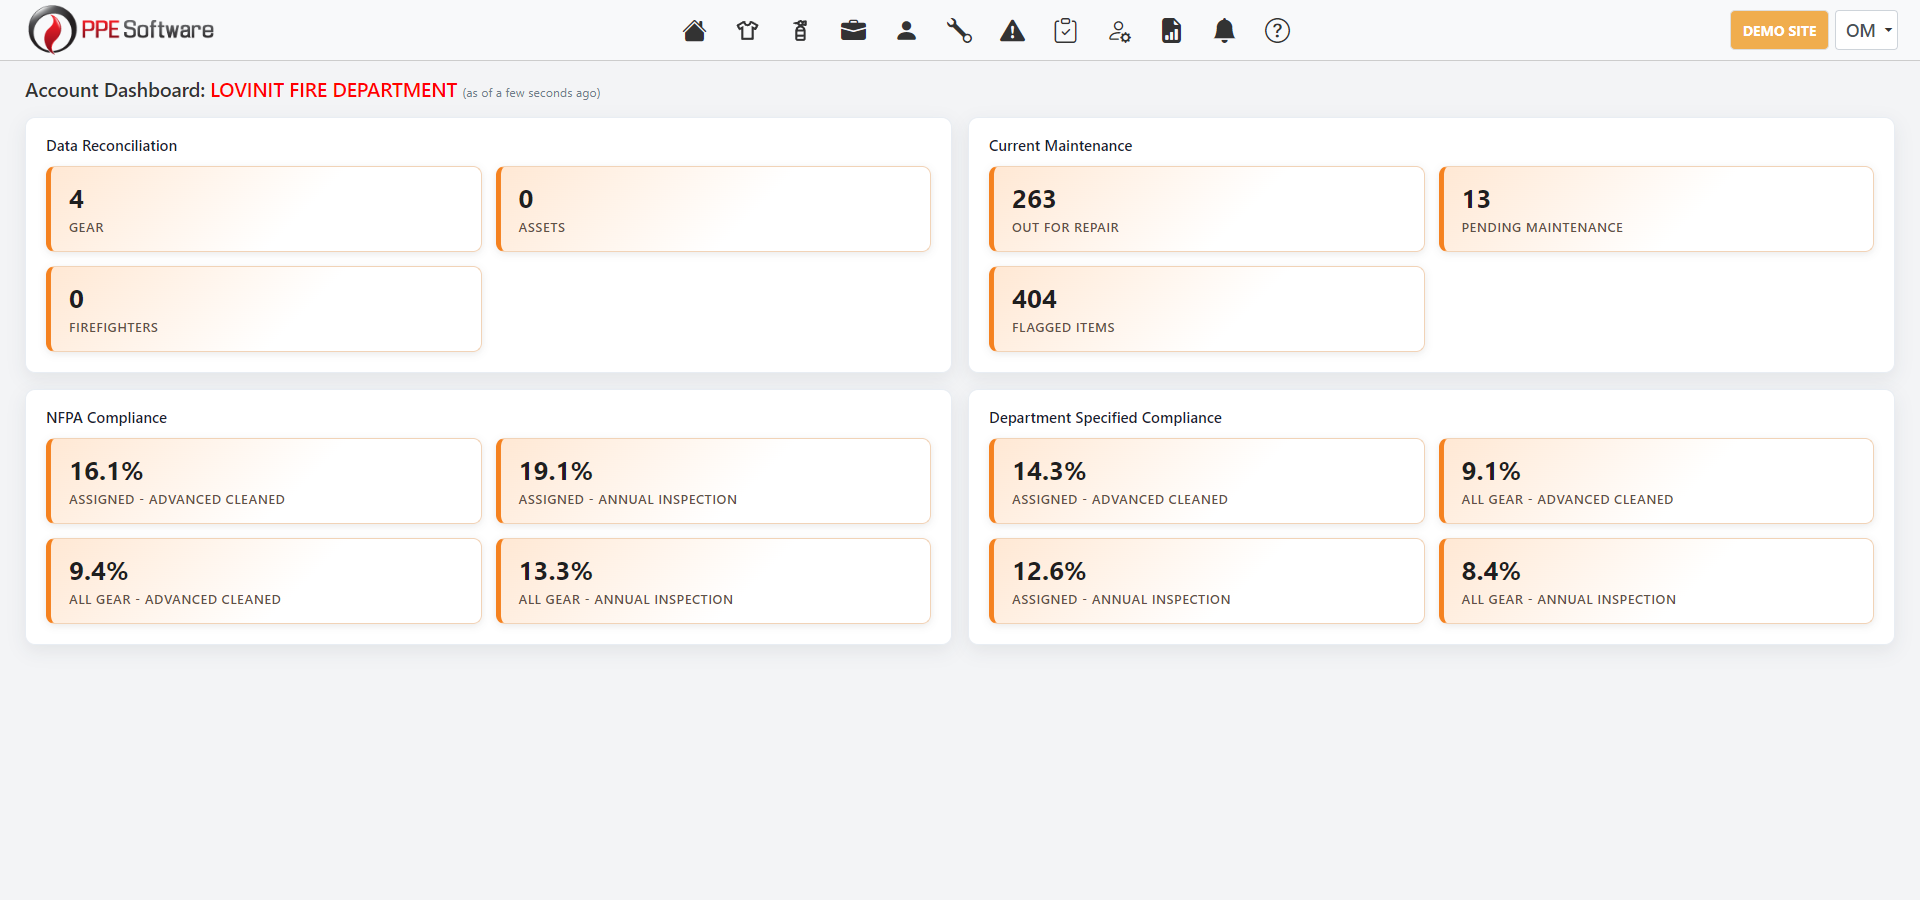
Task: Open the 0 Assets reconciliation card
Action: pyautogui.click(x=713, y=209)
